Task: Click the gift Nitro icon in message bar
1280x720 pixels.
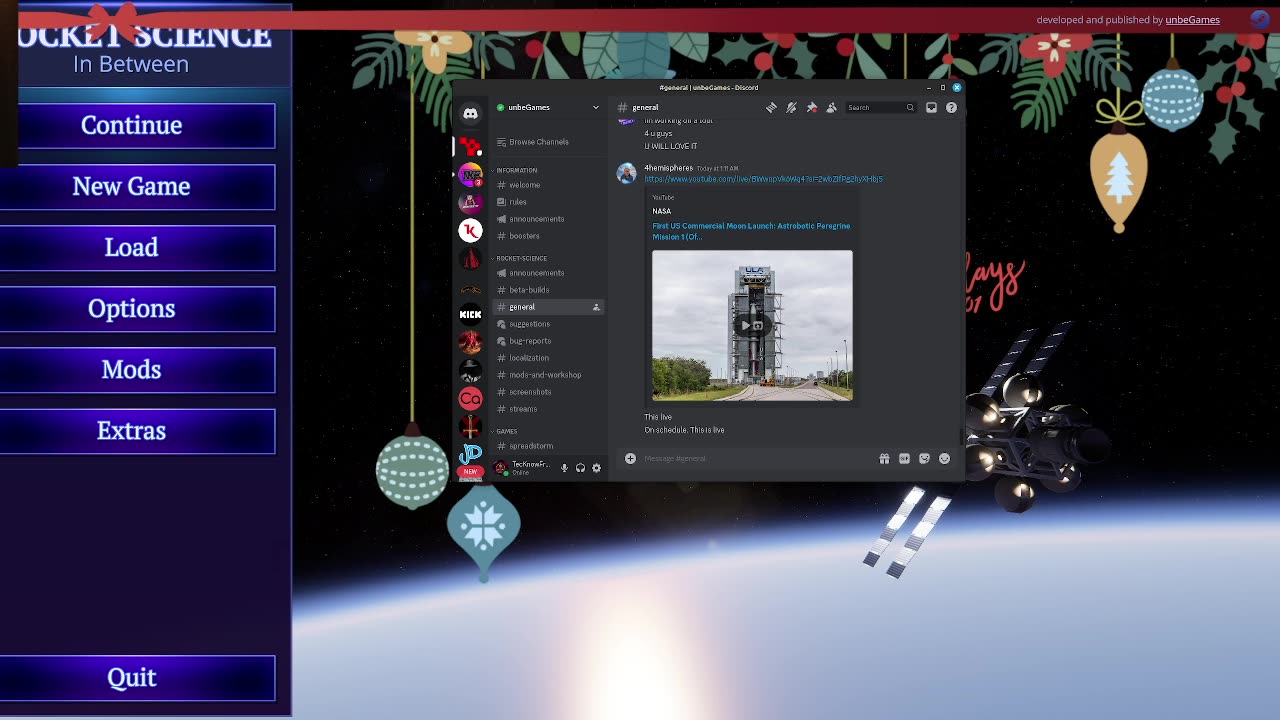Action: (x=884, y=458)
